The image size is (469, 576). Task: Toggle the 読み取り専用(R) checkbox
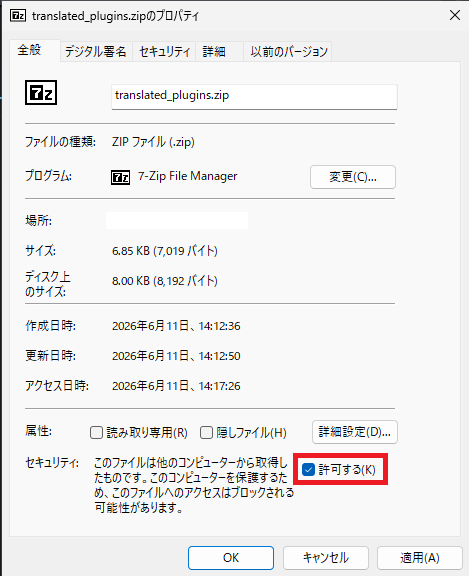97,433
